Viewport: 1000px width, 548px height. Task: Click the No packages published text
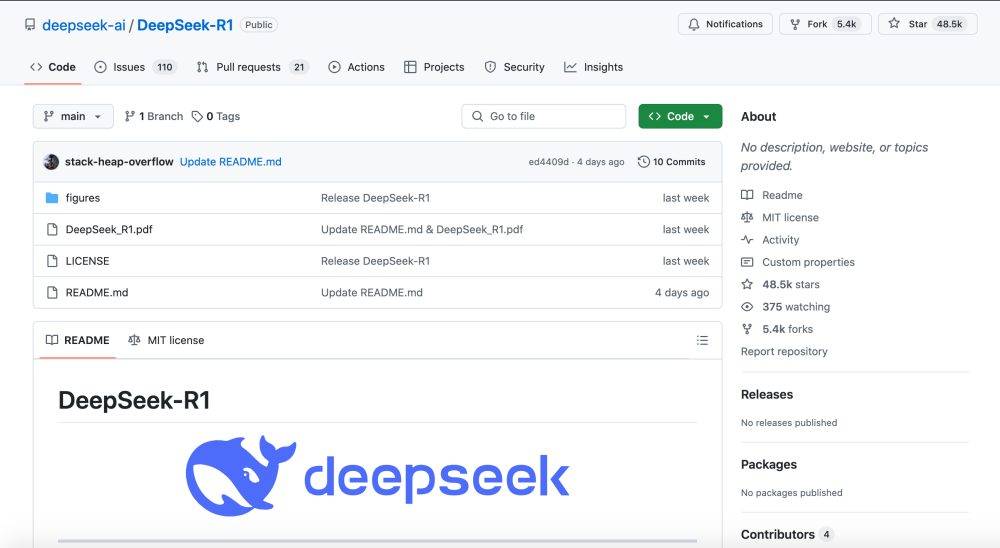[x=791, y=492]
